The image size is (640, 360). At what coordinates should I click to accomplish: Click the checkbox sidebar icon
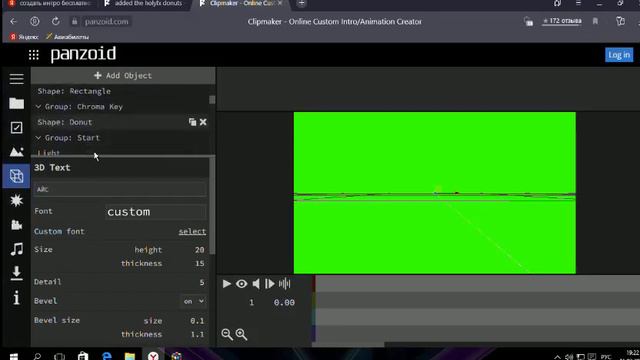click(x=16, y=128)
